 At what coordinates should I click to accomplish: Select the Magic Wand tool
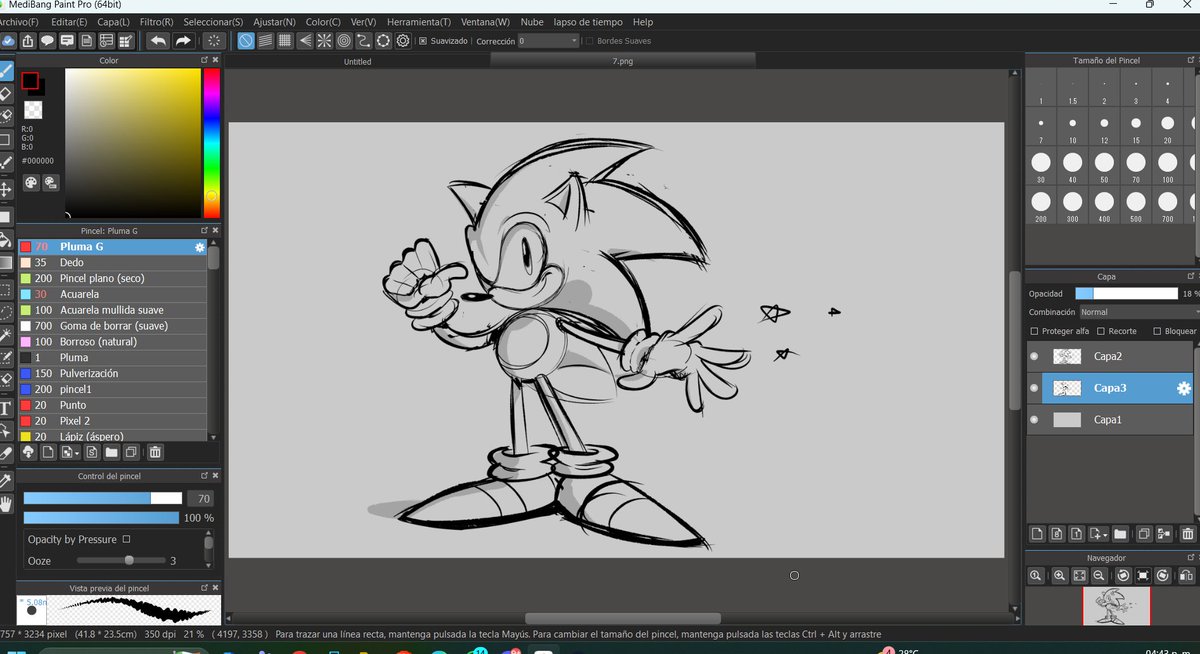[6, 334]
